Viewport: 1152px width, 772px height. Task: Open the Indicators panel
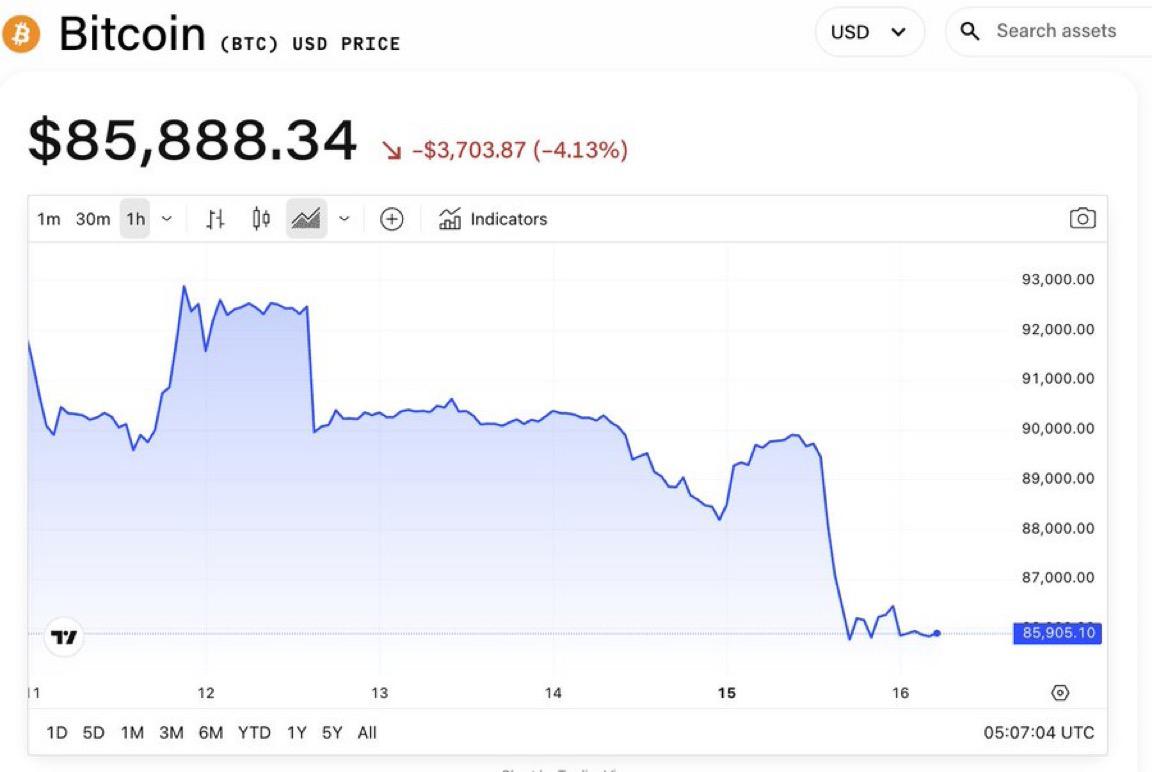click(494, 219)
